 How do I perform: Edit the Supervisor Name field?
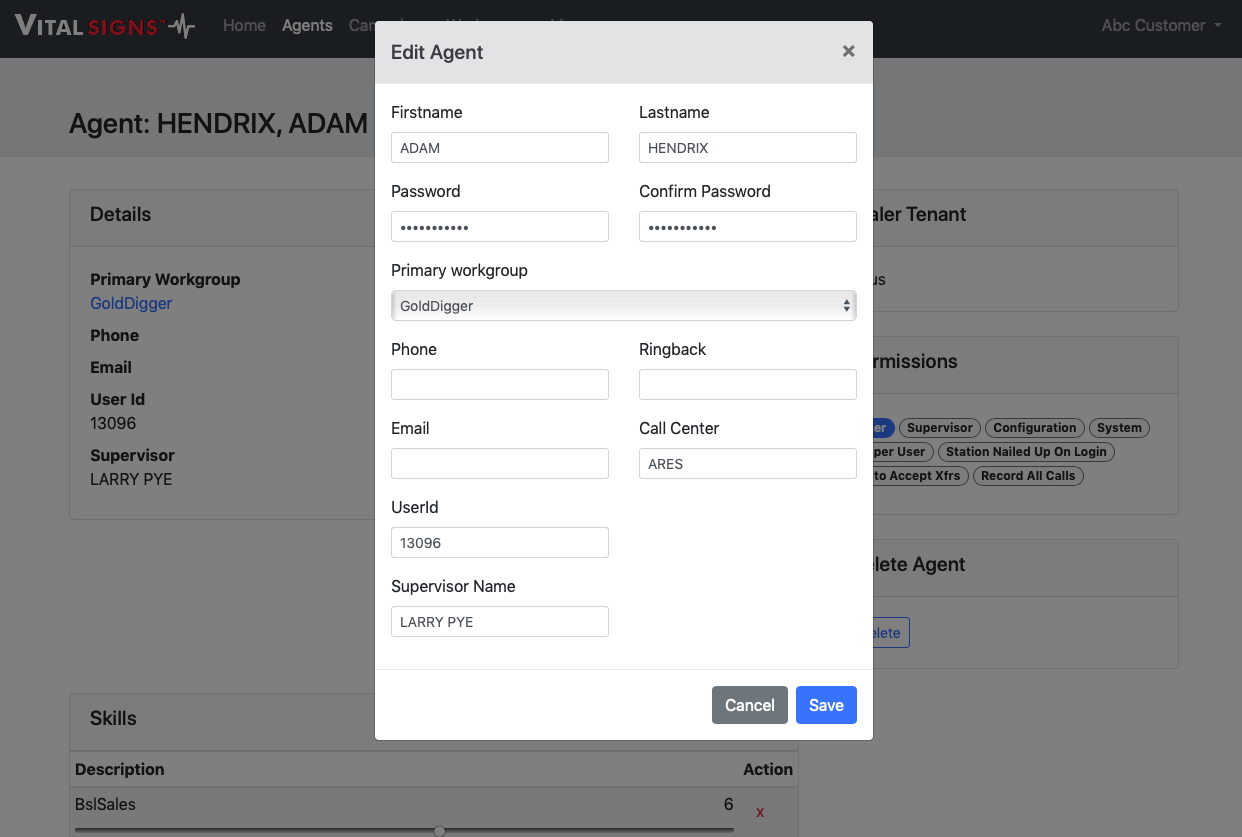point(499,622)
